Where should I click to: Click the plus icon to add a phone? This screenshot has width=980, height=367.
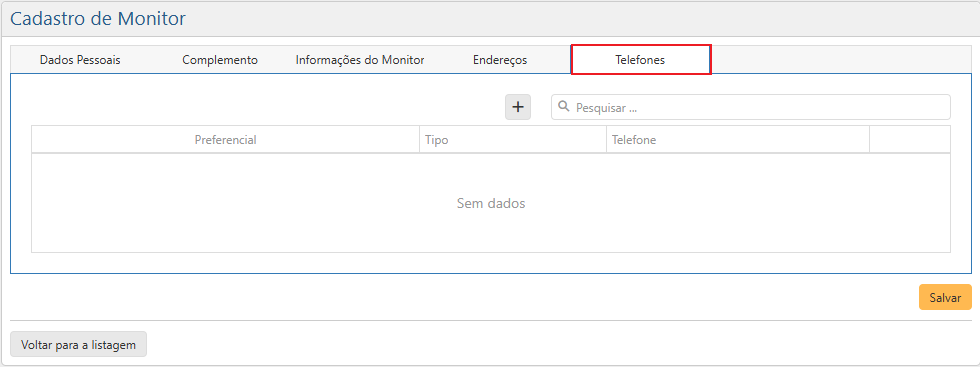pos(518,107)
